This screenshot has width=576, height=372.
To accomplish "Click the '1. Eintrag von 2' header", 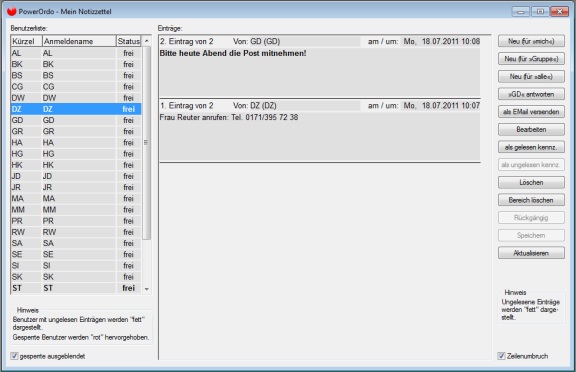I will point(187,106).
